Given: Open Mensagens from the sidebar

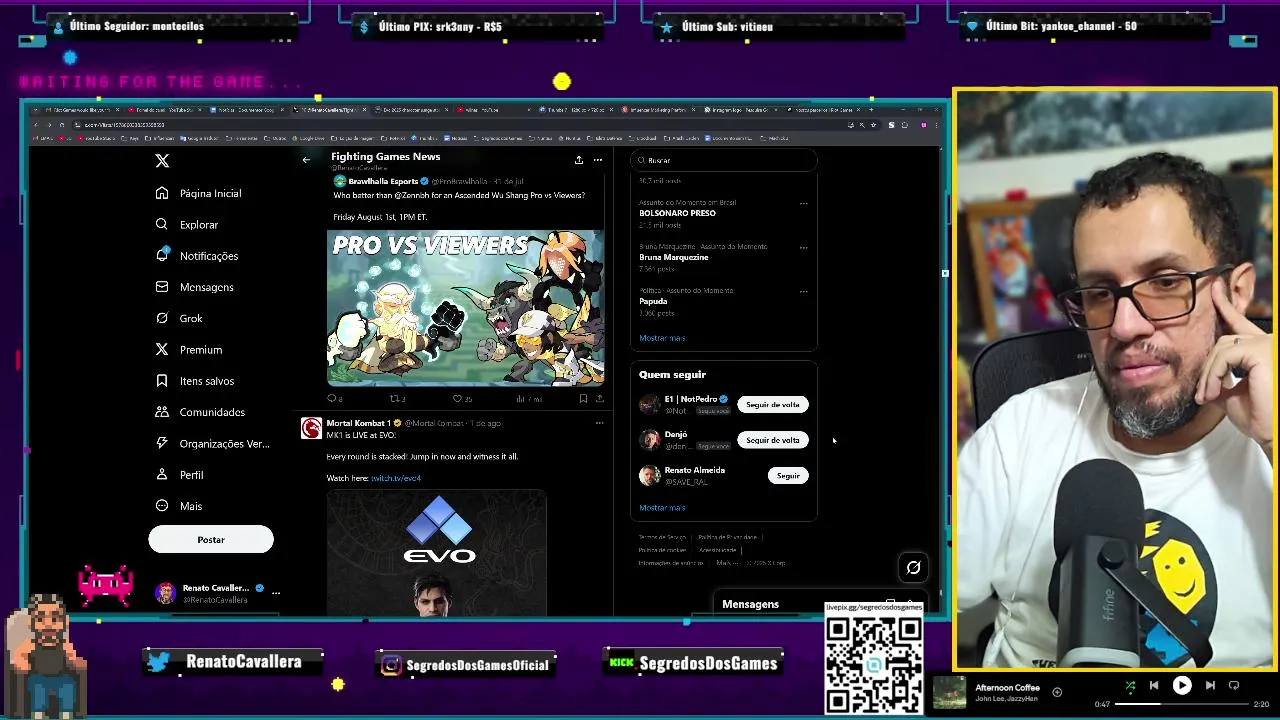Looking at the screenshot, I should 195,287.
